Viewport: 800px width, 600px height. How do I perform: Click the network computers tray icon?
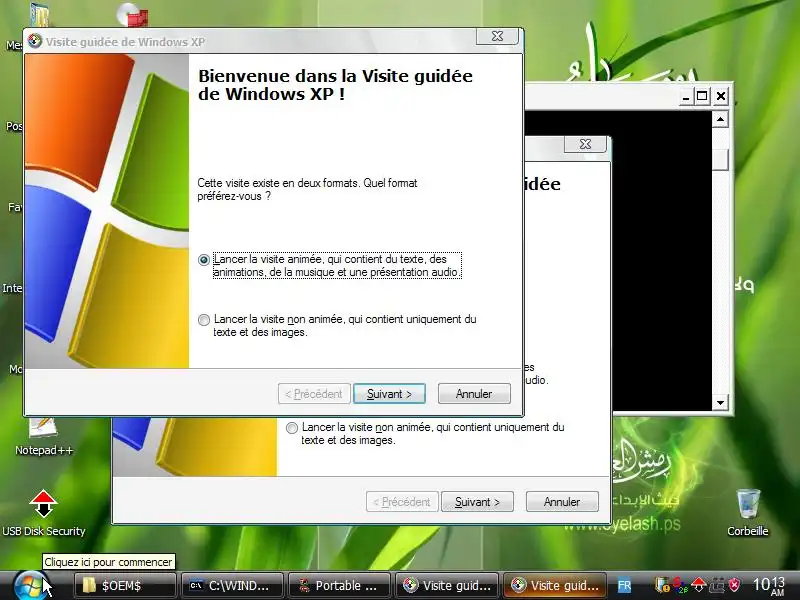pyautogui.click(x=717, y=585)
